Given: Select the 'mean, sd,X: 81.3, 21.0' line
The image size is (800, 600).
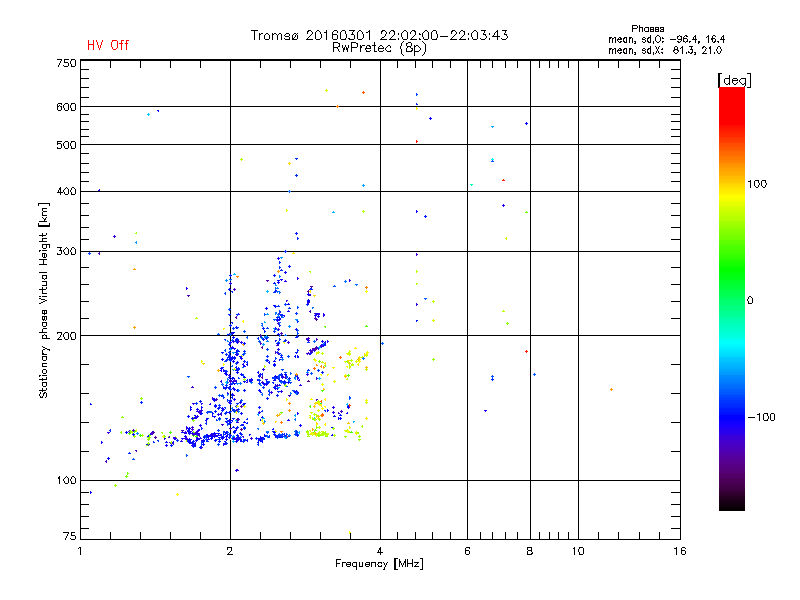Looking at the screenshot, I should point(665,50).
